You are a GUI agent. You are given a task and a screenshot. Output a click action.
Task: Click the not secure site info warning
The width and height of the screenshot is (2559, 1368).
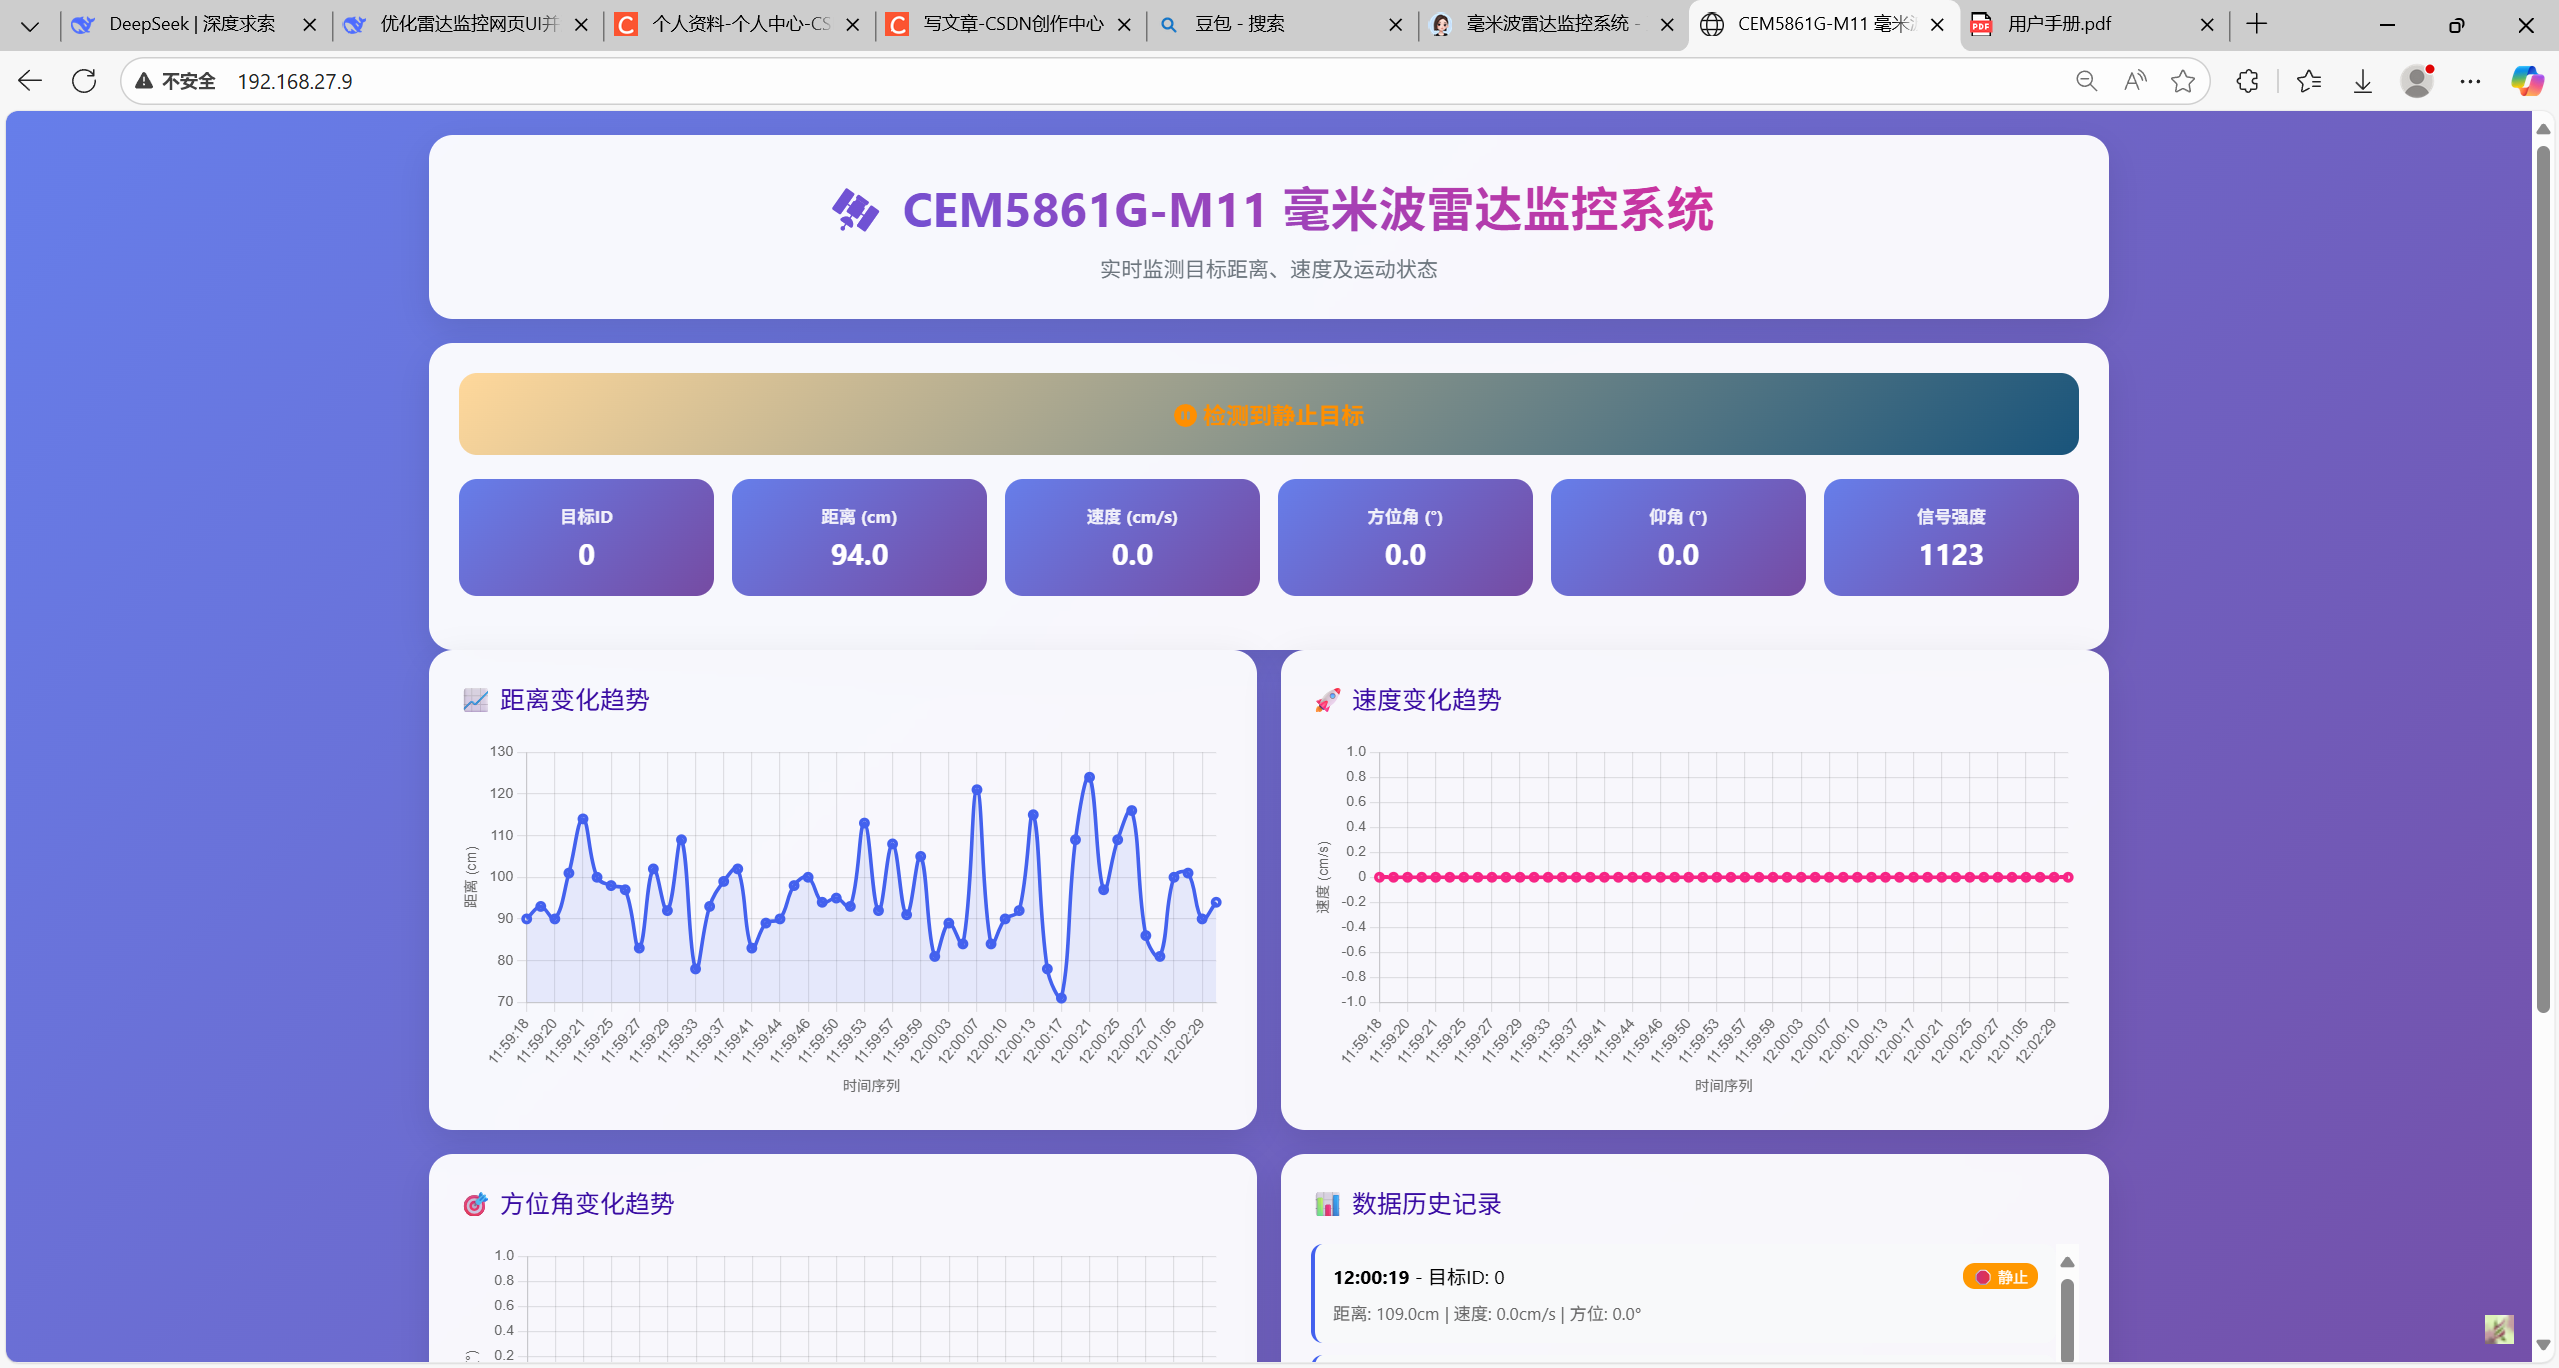click(x=176, y=81)
